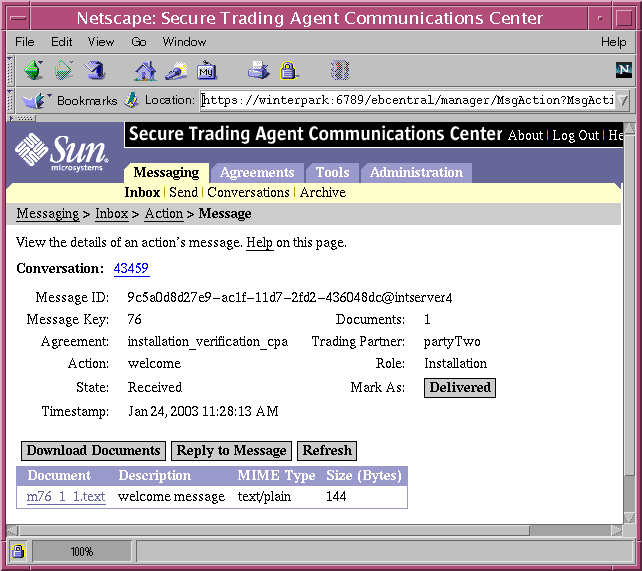Click Action in the breadcrumb trail
Viewport: 642px width, 571px height.
pos(164,214)
